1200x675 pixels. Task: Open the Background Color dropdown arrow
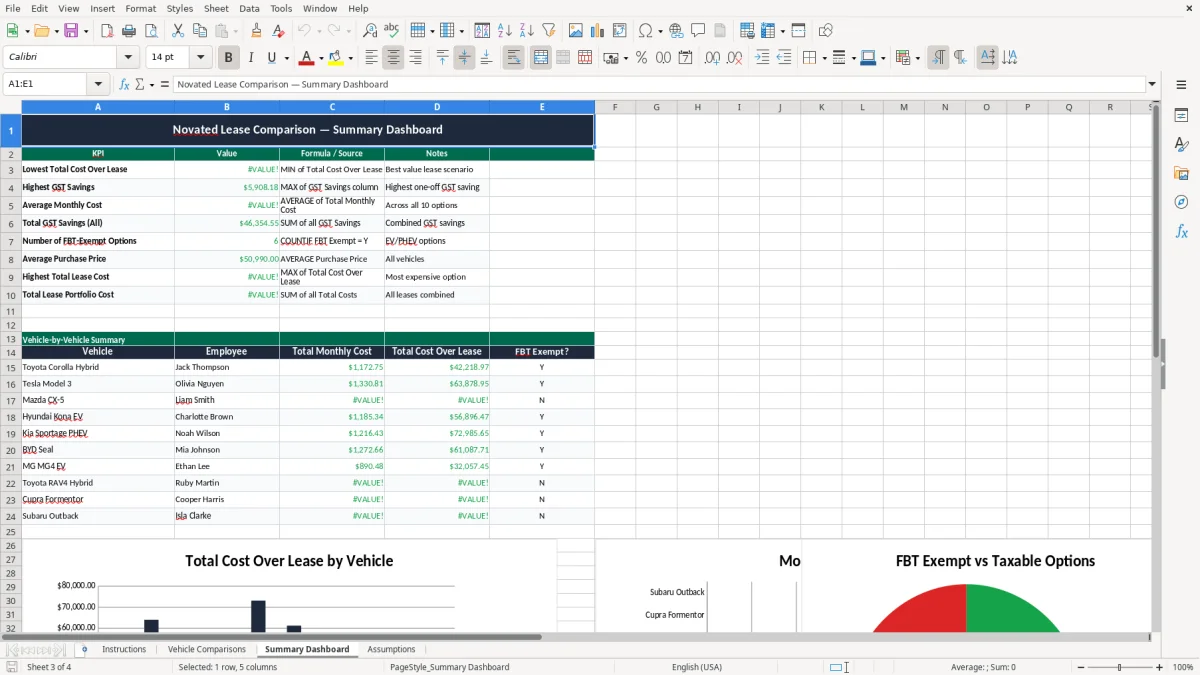click(352, 58)
